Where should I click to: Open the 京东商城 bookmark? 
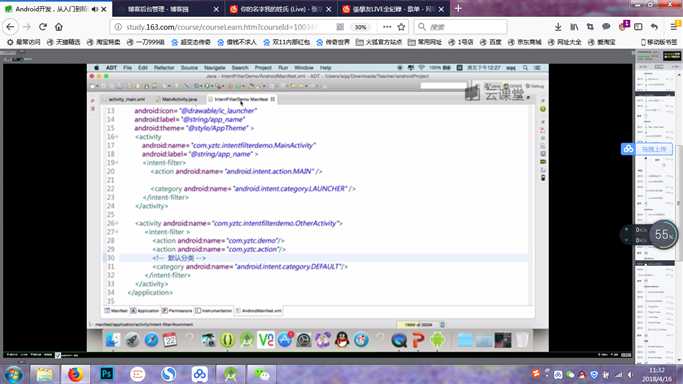coord(524,42)
